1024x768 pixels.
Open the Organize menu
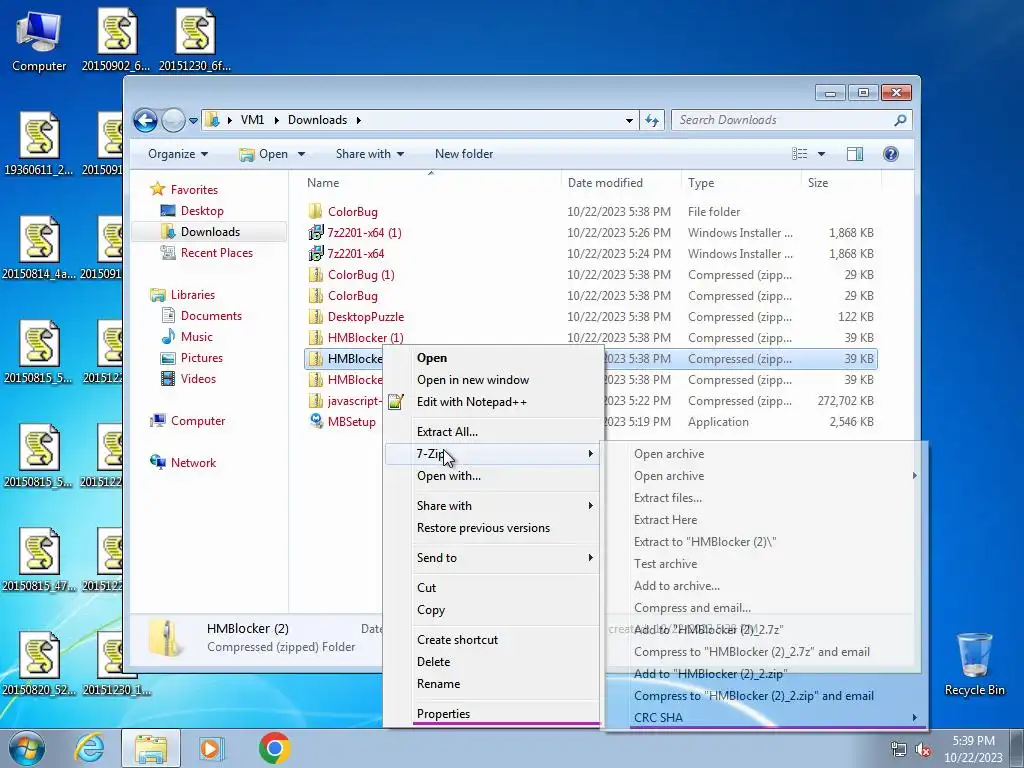[178, 154]
